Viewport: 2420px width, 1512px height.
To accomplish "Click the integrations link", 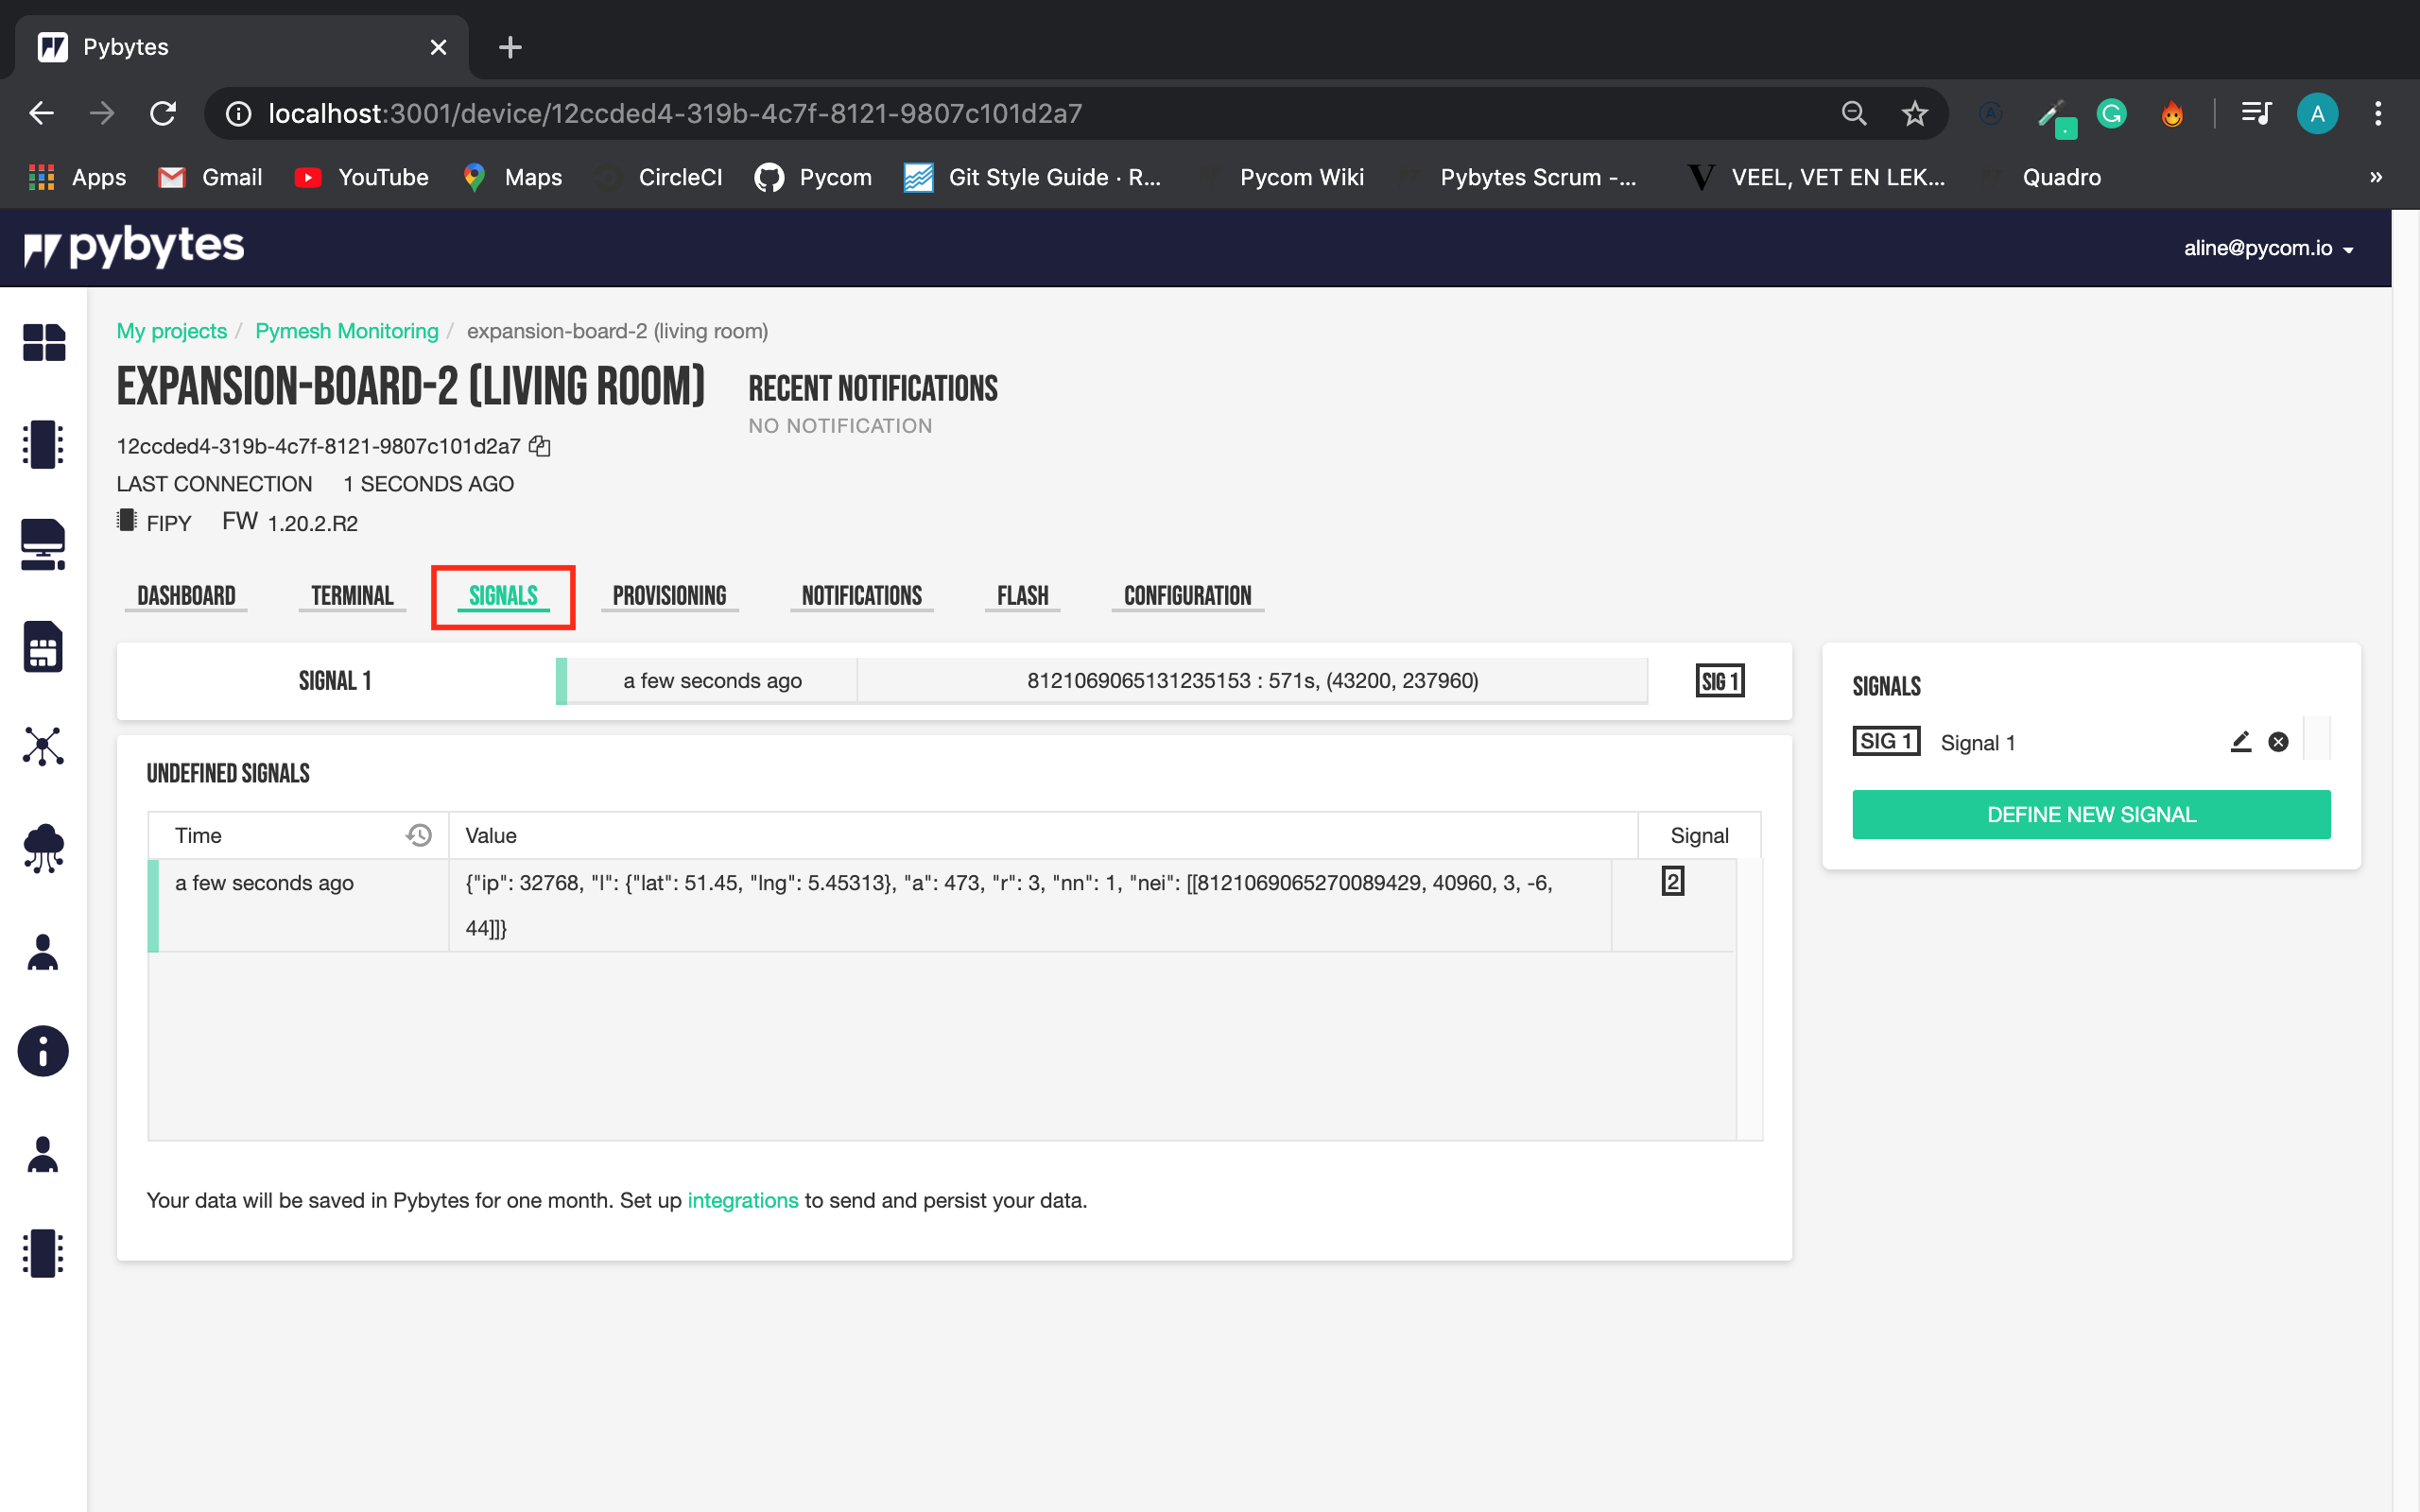I will (742, 1200).
